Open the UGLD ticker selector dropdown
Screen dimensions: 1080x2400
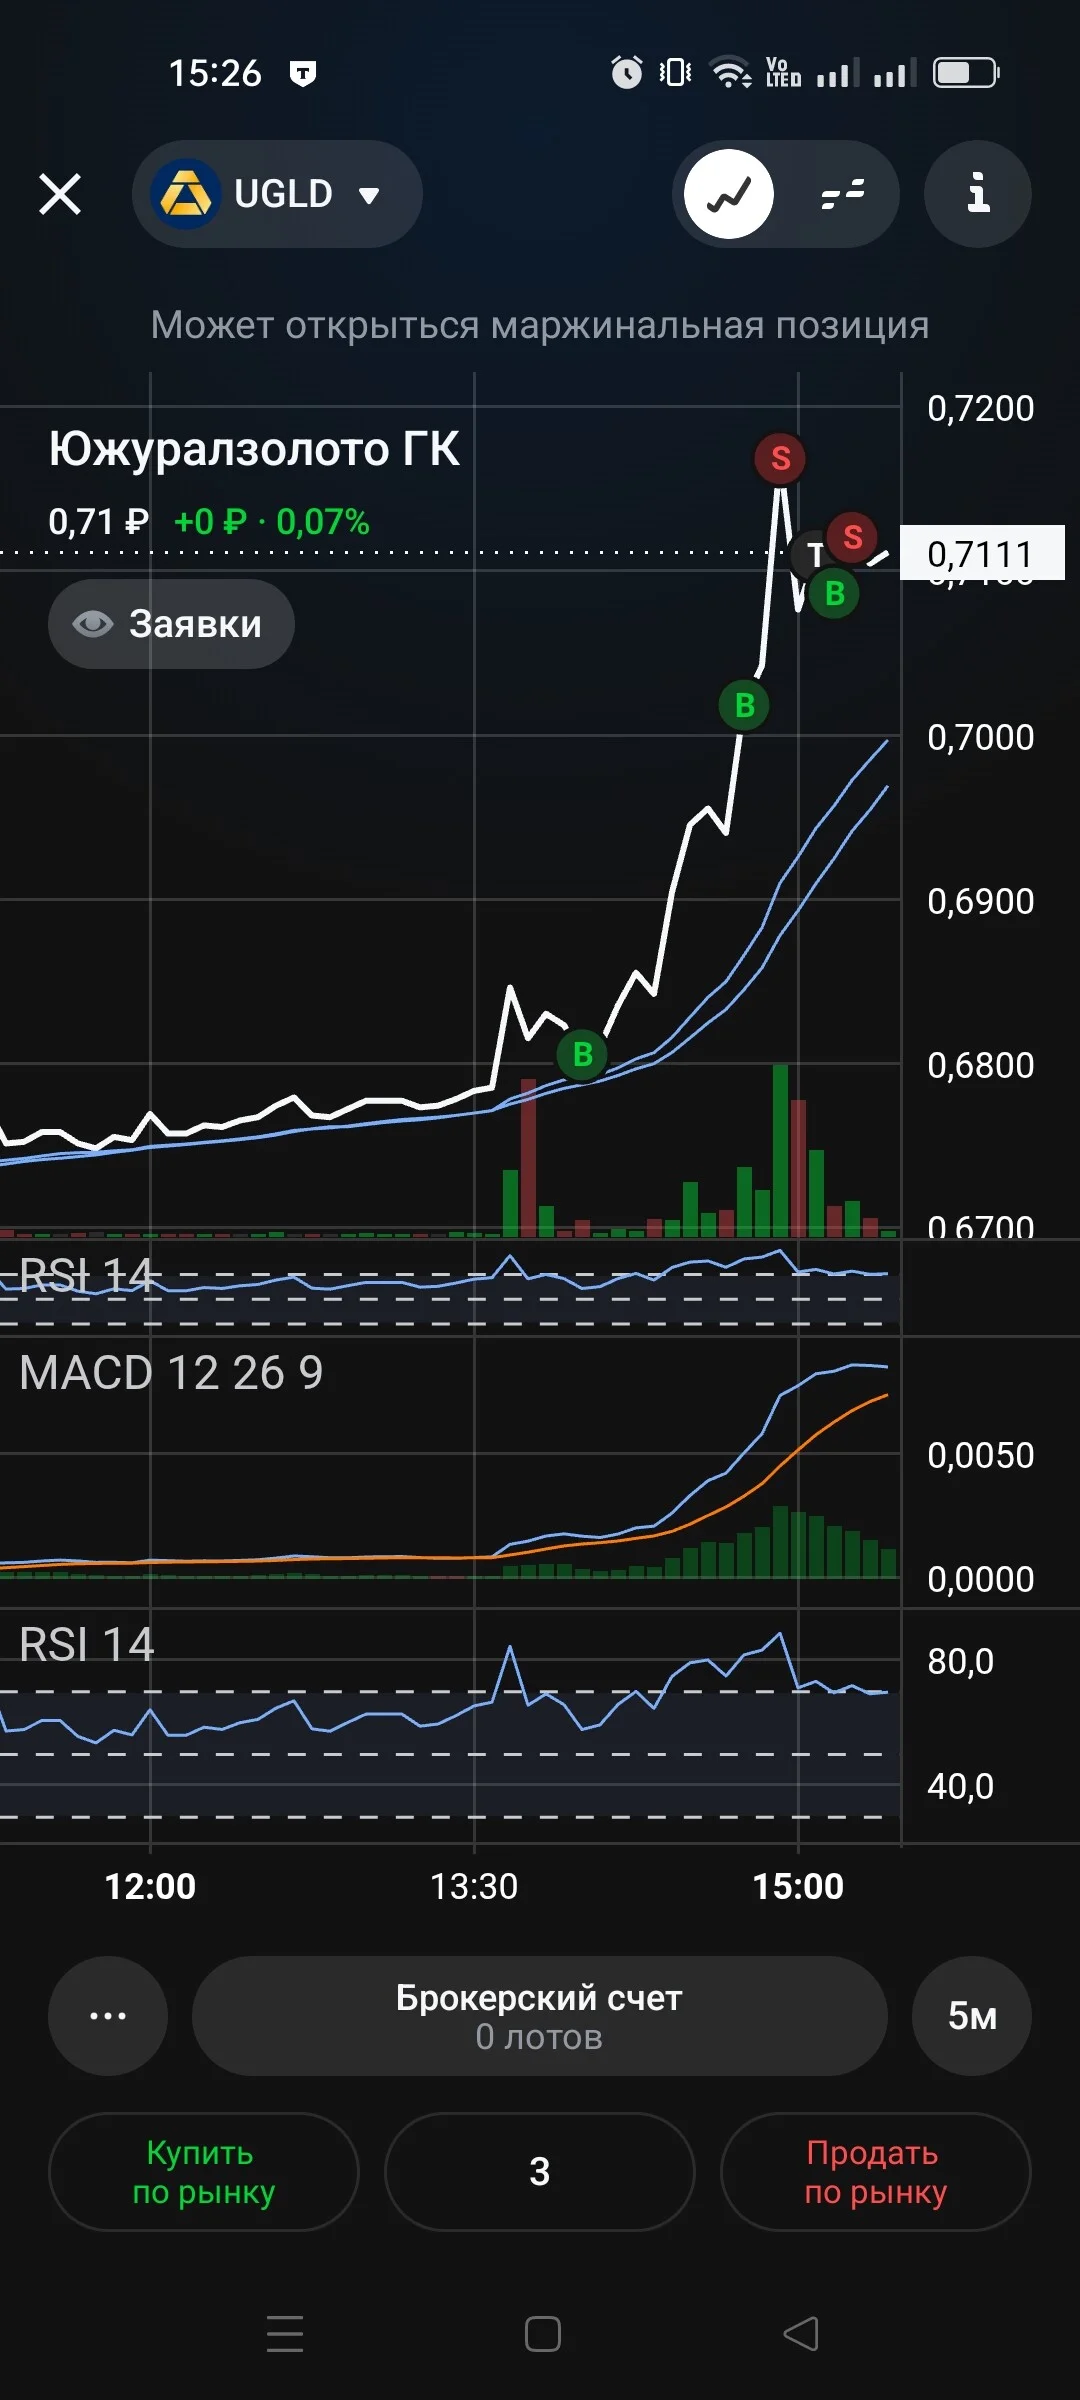277,194
